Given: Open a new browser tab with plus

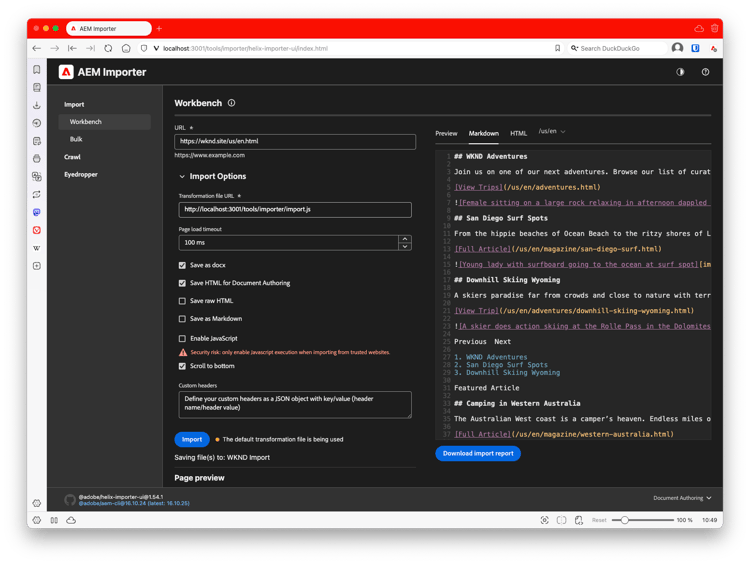Looking at the screenshot, I should point(159,29).
